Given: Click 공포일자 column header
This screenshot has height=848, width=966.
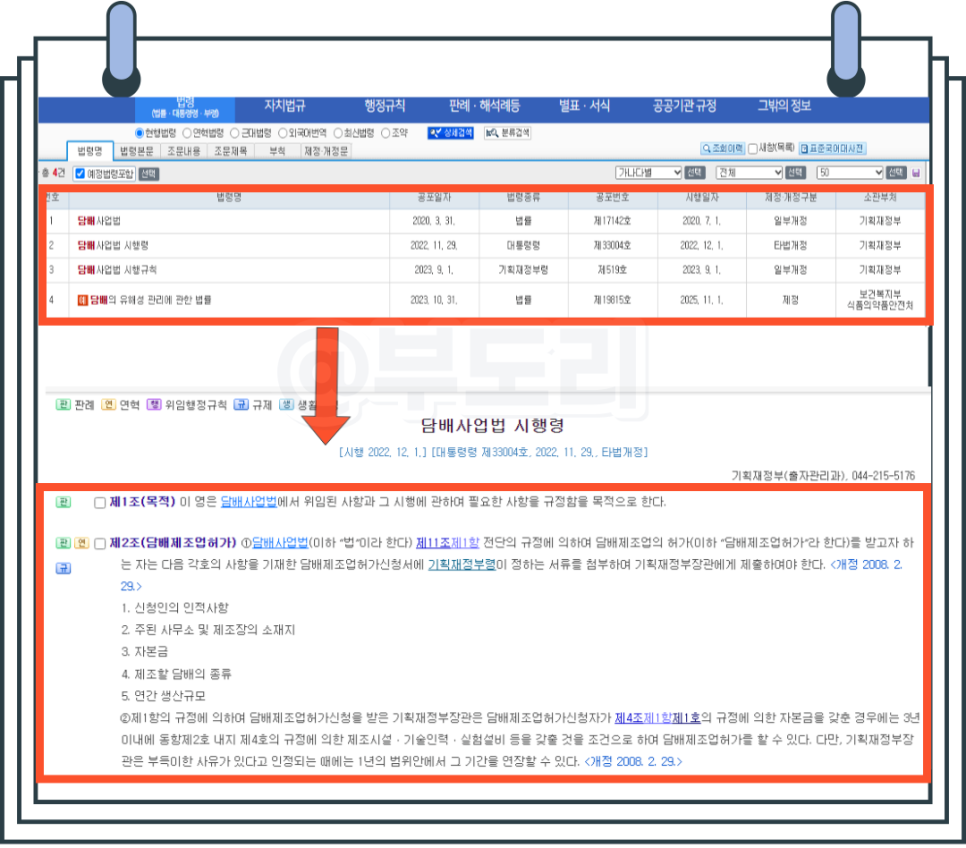Looking at the screenshot, I should [x=434, y=197].
